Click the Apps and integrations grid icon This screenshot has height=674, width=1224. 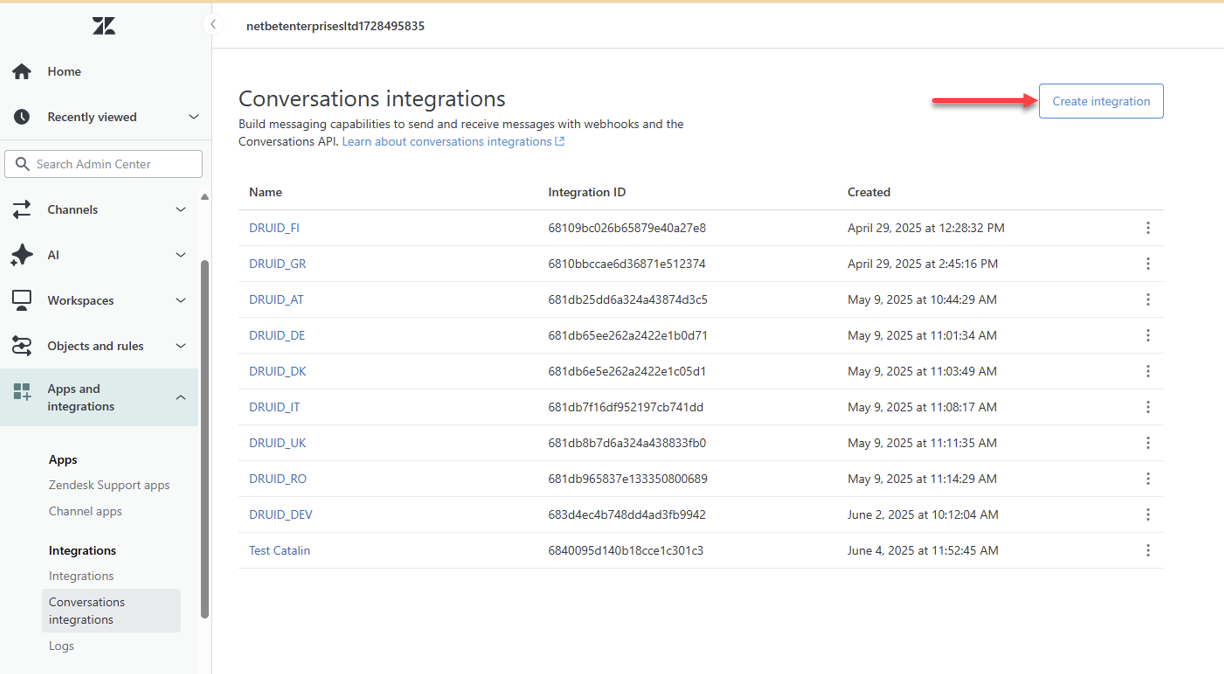click(x=22, y=392)
